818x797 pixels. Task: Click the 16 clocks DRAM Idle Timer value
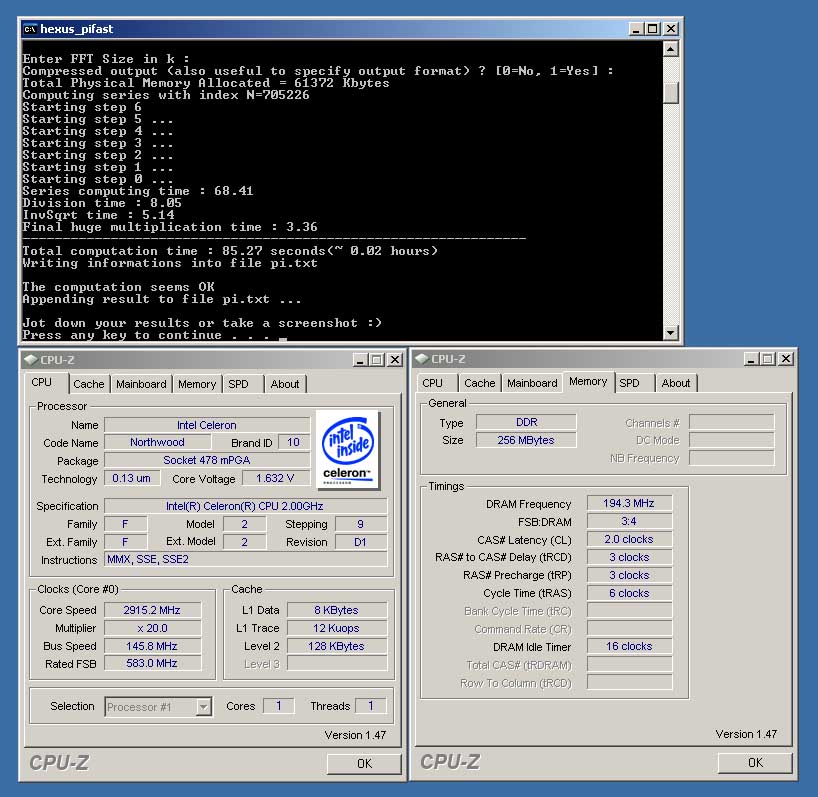click(x=630, y=646)
